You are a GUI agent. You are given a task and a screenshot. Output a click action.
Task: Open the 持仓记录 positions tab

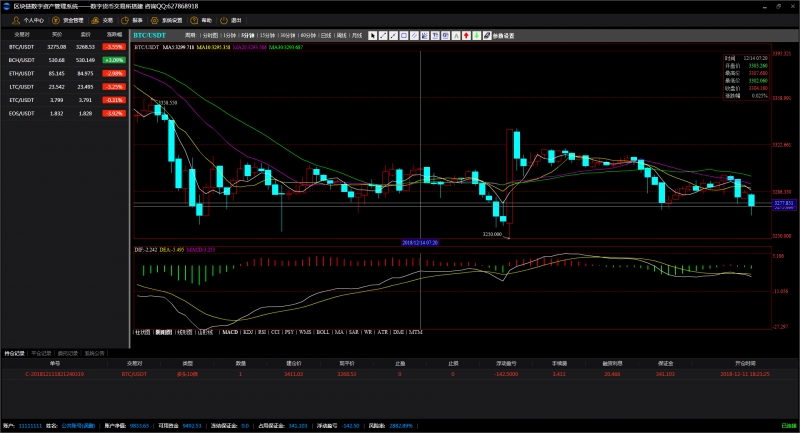click(x=14, y=353)
